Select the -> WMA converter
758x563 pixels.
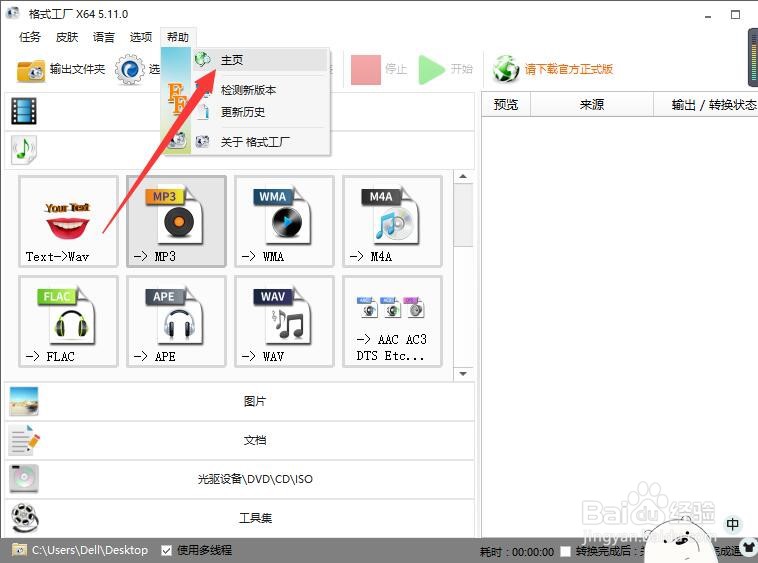(x=284, y=221)
